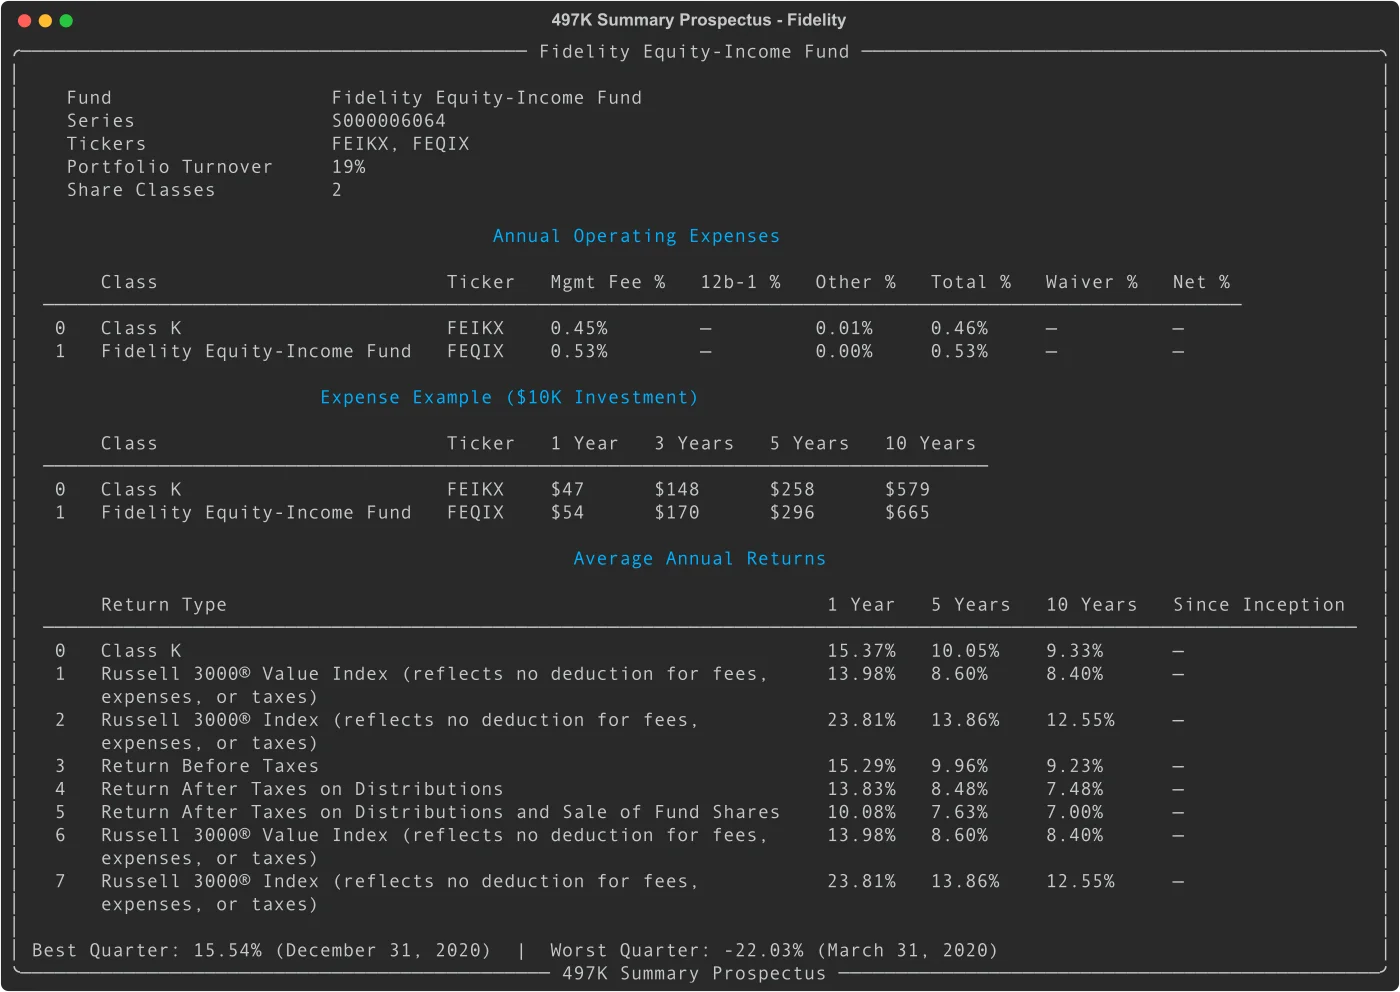The height and width of the screenshot is (992, 1400).
Task: Select the Share Classes value 2
Action: pyautogui.click(x=337, y=190)
